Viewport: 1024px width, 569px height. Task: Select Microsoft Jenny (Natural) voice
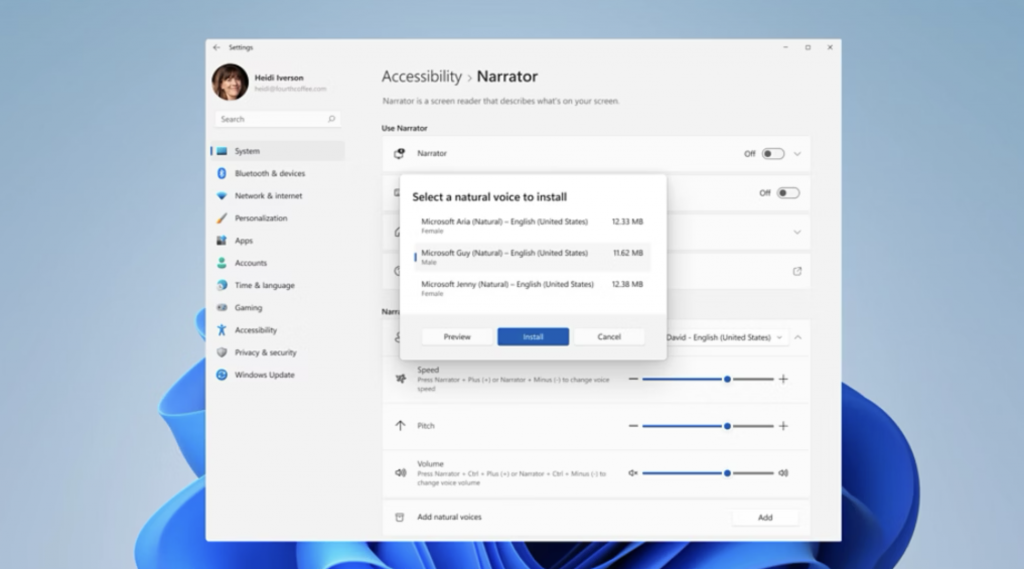pyautogui.click(x=532, y=288)
